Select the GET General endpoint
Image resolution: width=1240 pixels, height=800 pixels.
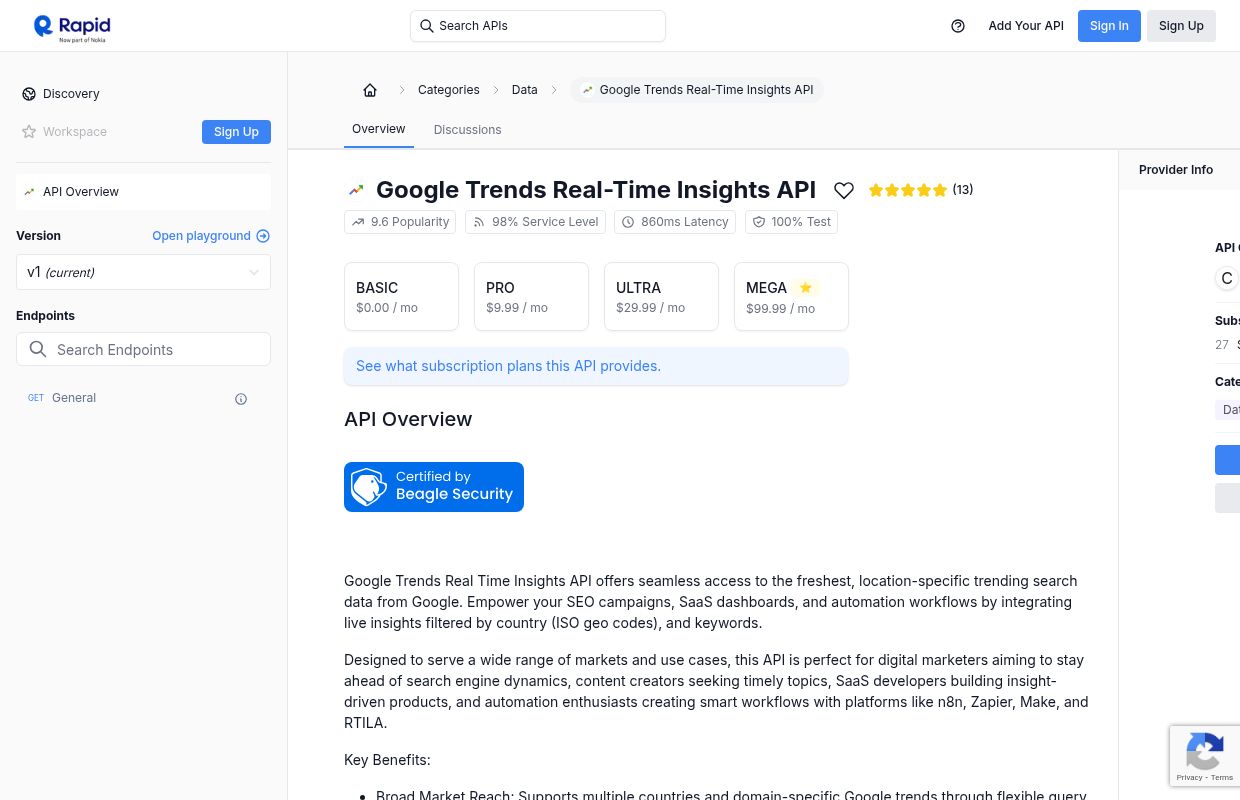click(143, 398)
